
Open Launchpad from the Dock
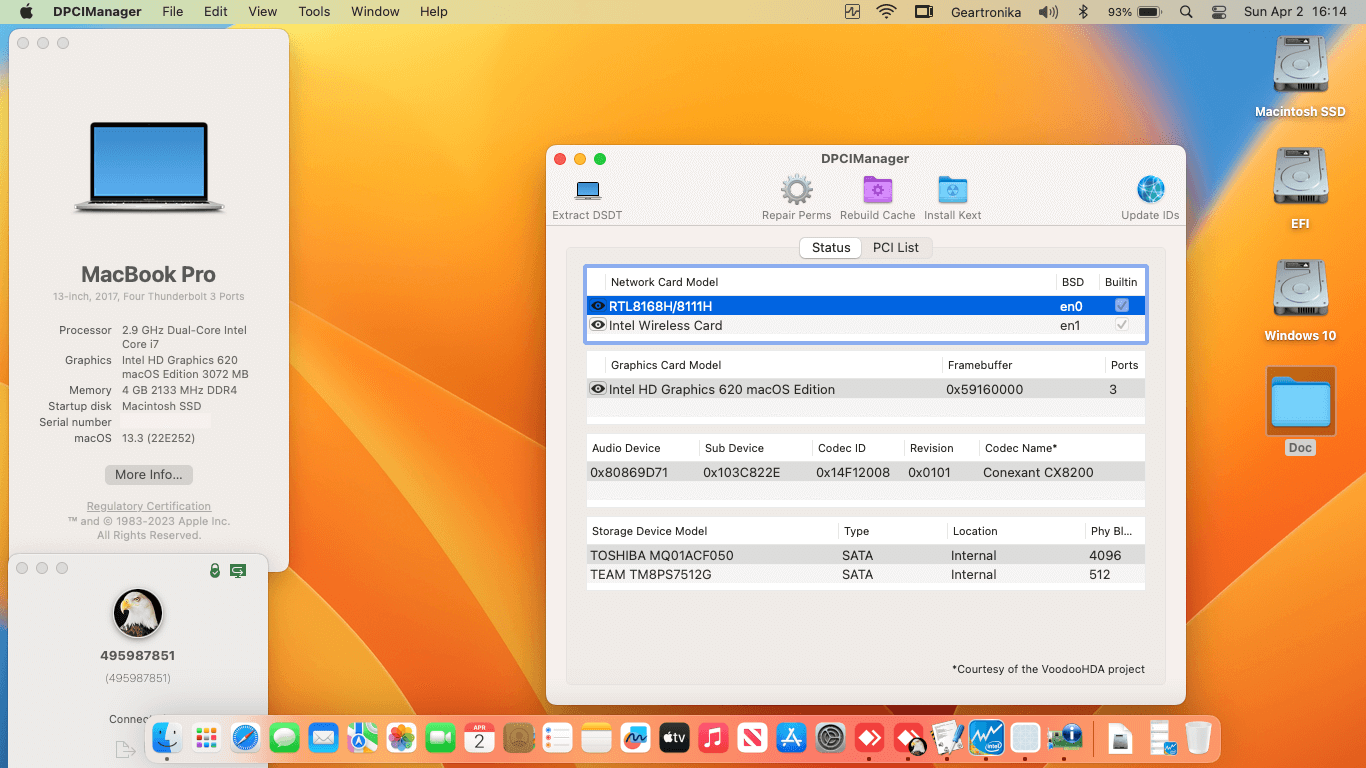click(x=206, y=738)
